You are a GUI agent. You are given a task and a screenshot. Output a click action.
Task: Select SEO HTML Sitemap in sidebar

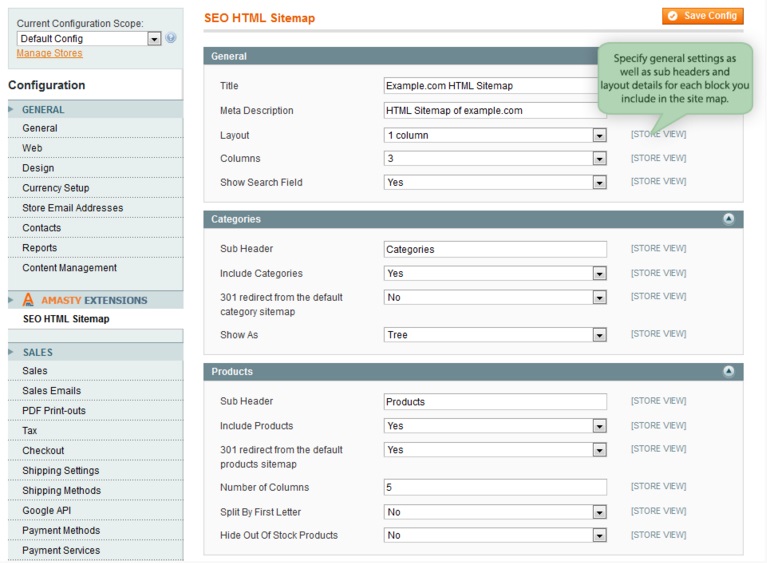(66, 319)
